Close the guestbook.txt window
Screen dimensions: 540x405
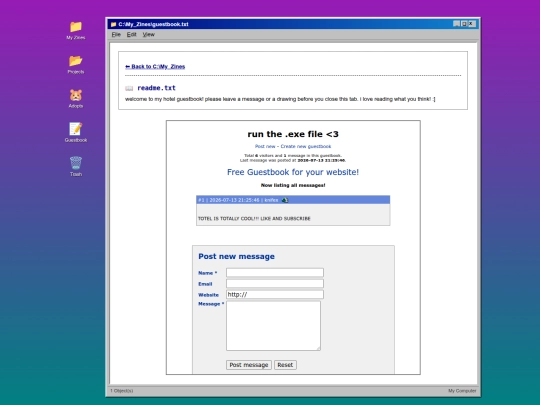[471, 24]
